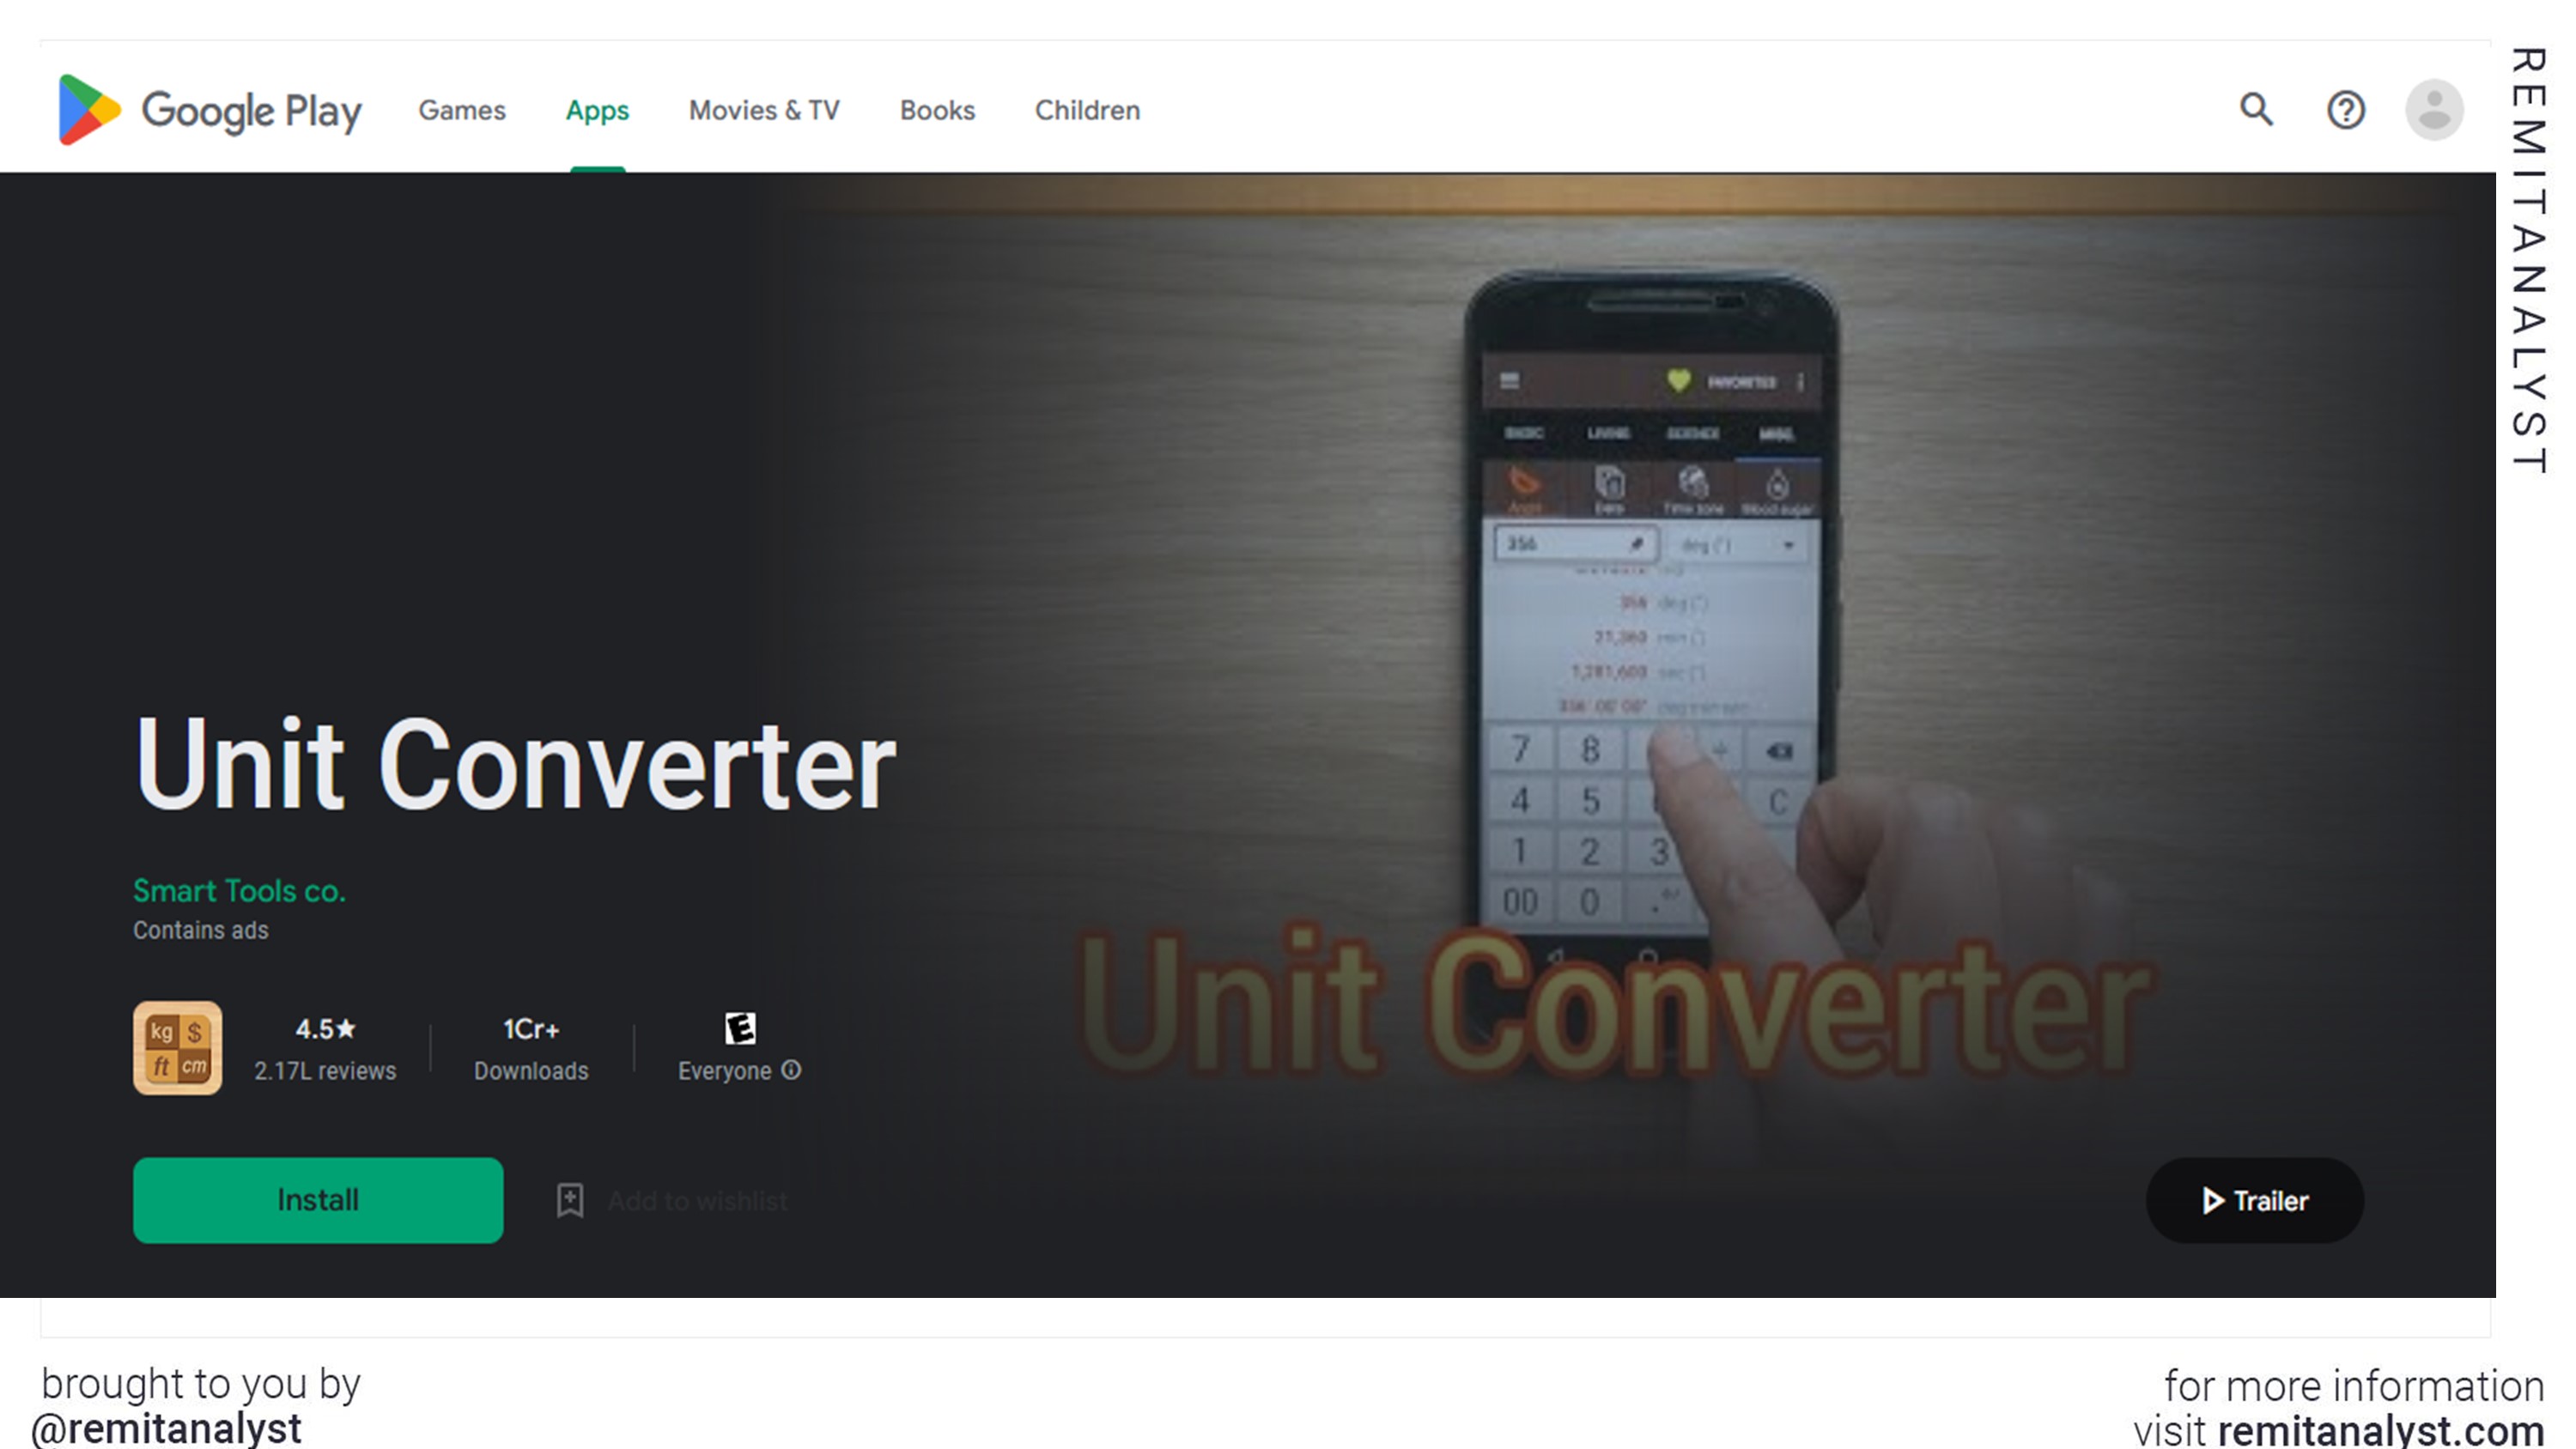The image size is (2576, 1449).
Task: Click the help/support icon
Action: 2344,108
